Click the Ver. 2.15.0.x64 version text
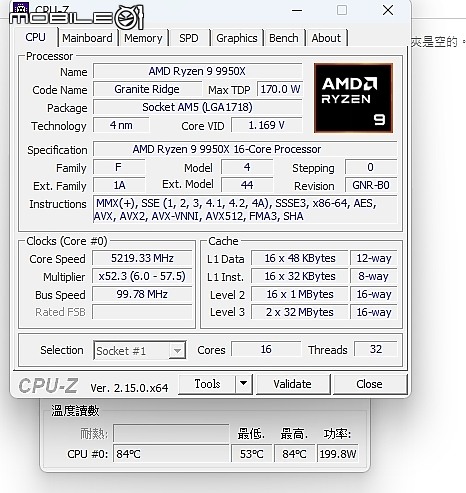Viewport: 466px width, 493px height. (129, 388)
